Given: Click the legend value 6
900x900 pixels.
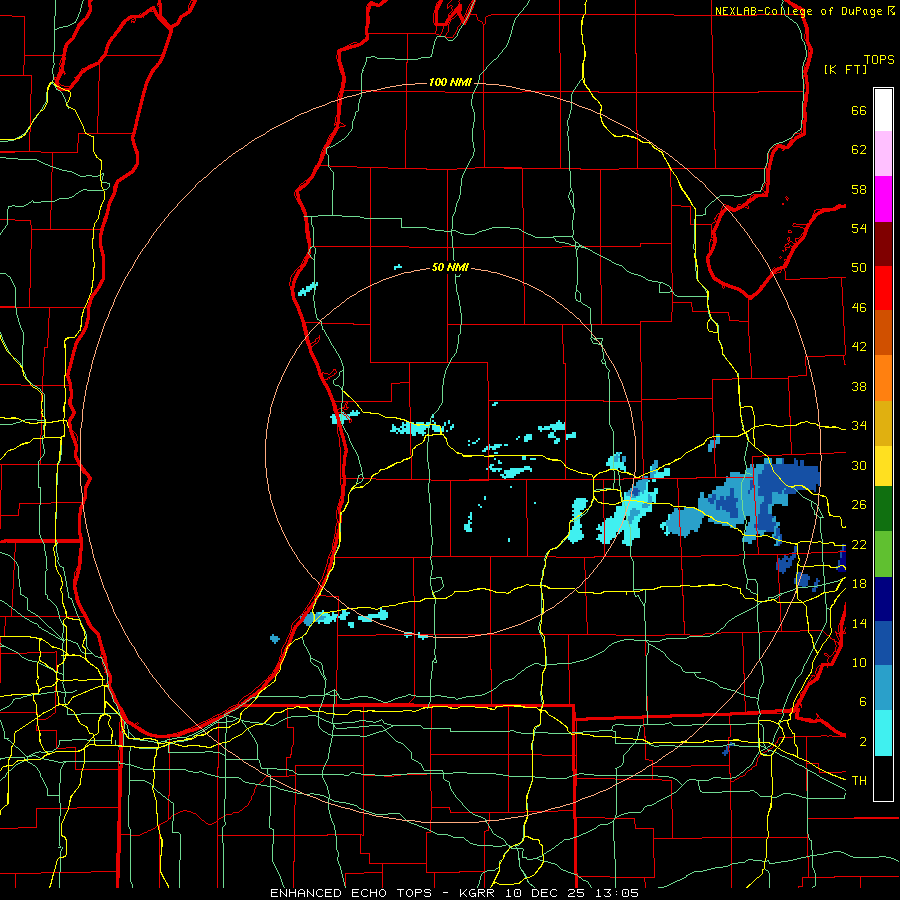Looking at the screenshot, I should click(863, 702).
